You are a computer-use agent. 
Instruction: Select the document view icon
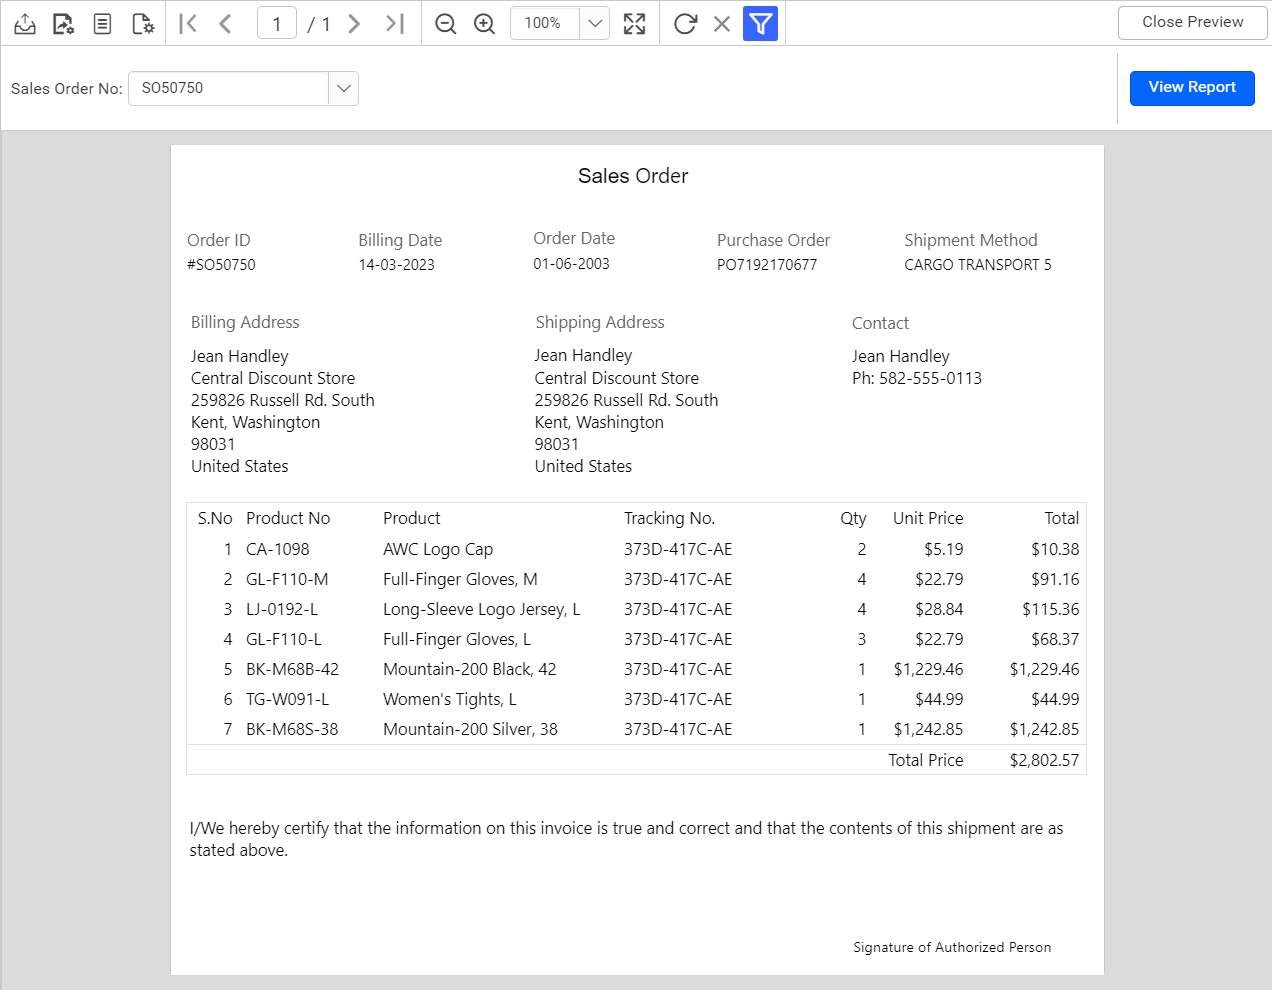coord(101,23)
